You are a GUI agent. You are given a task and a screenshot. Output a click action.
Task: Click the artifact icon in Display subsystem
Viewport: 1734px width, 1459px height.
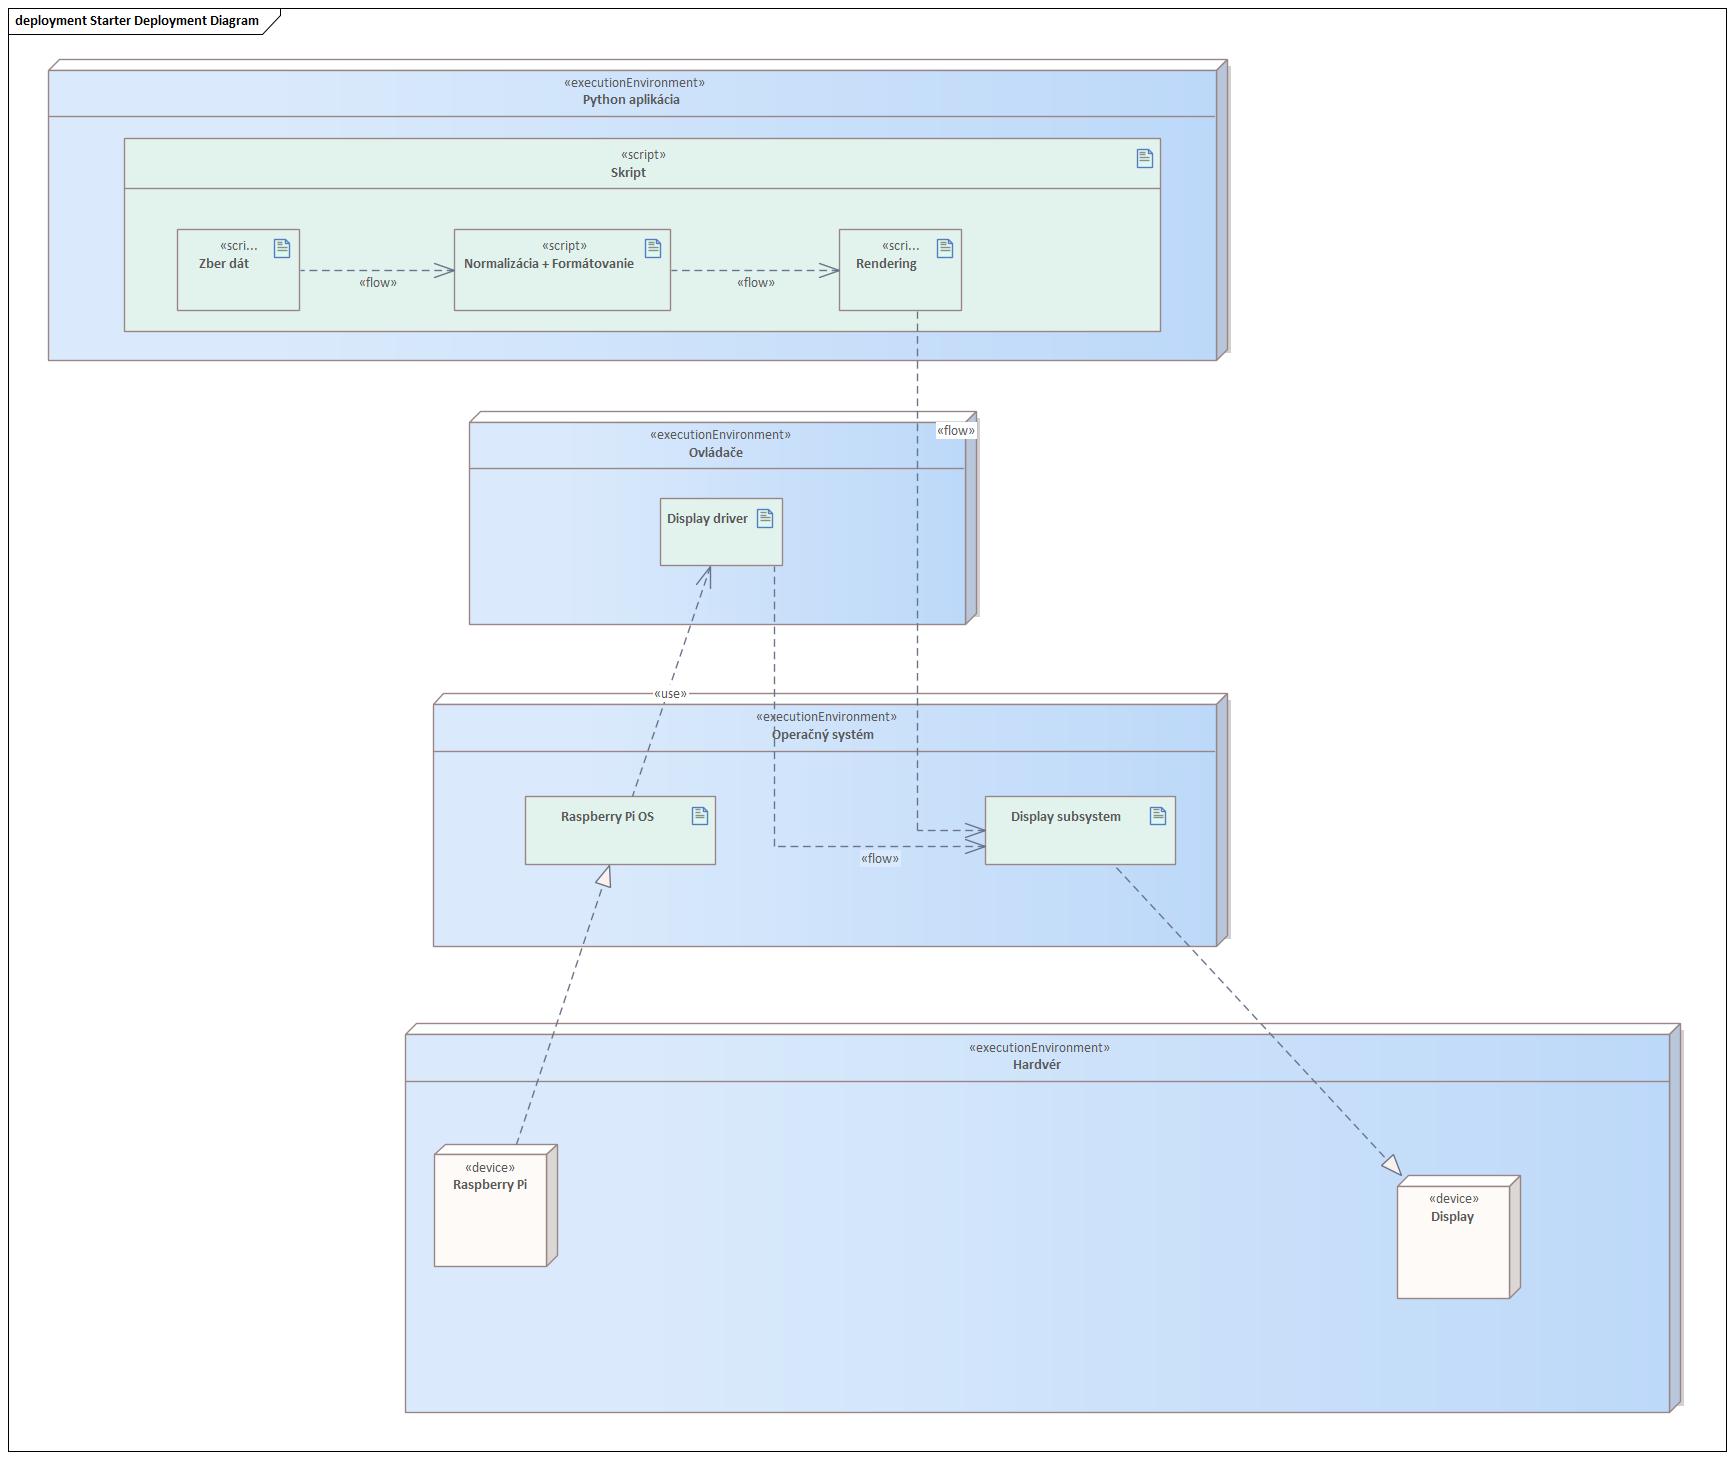point(1158,816)
